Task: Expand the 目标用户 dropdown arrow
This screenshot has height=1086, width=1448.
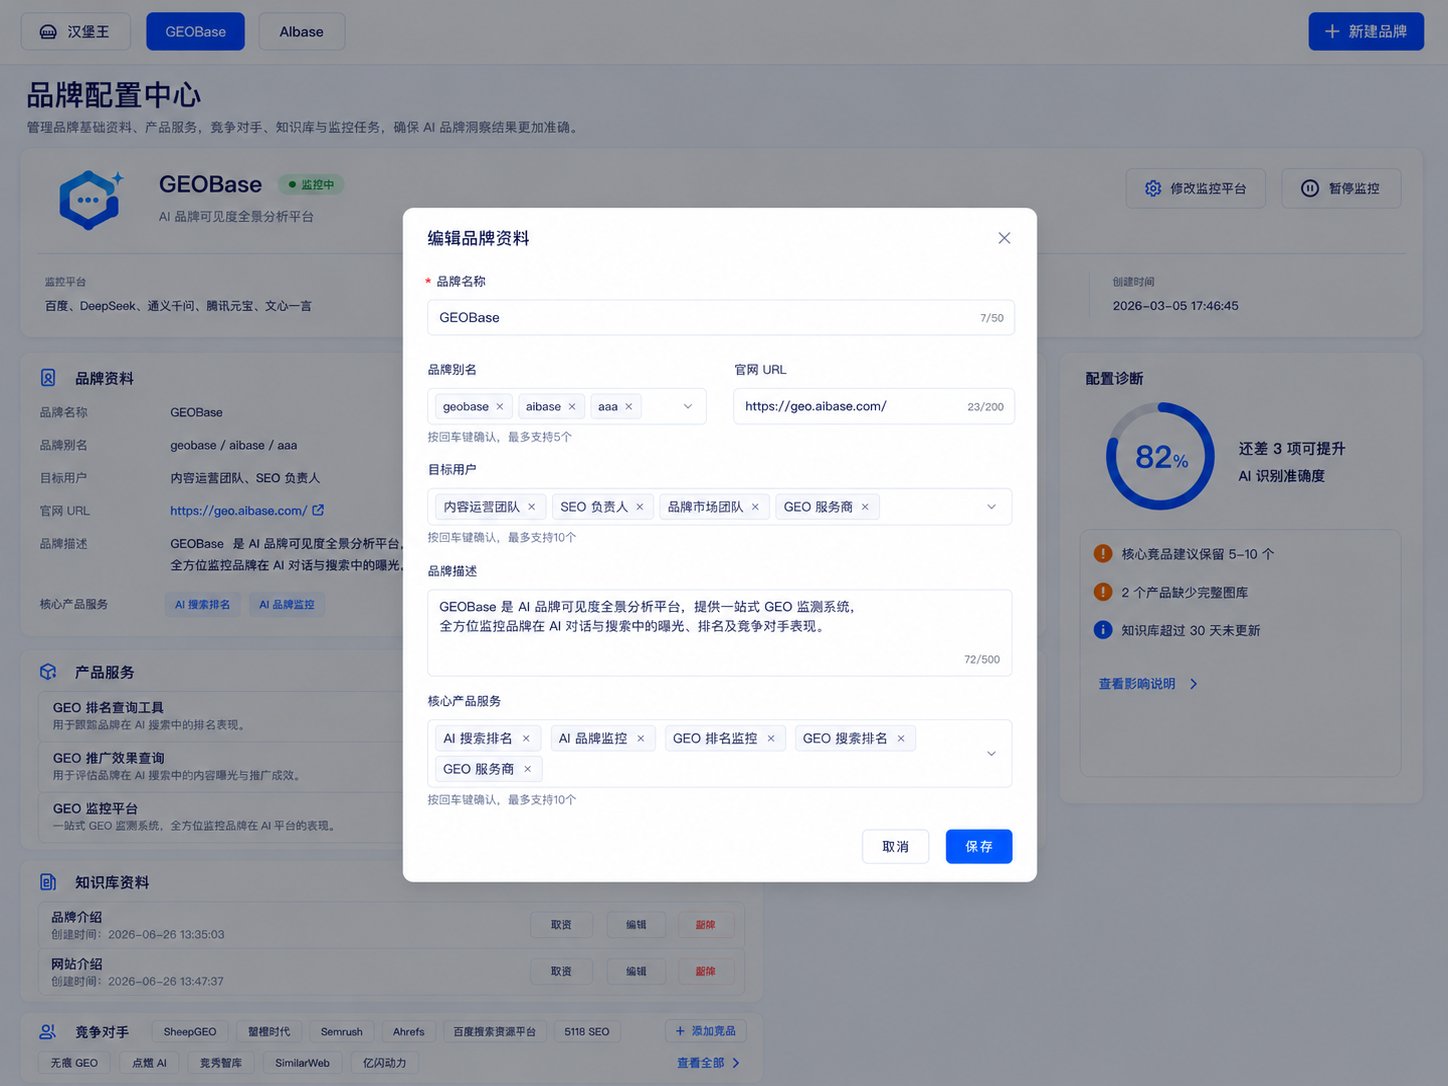Action: pyautogui.click(x=992, y=507)
